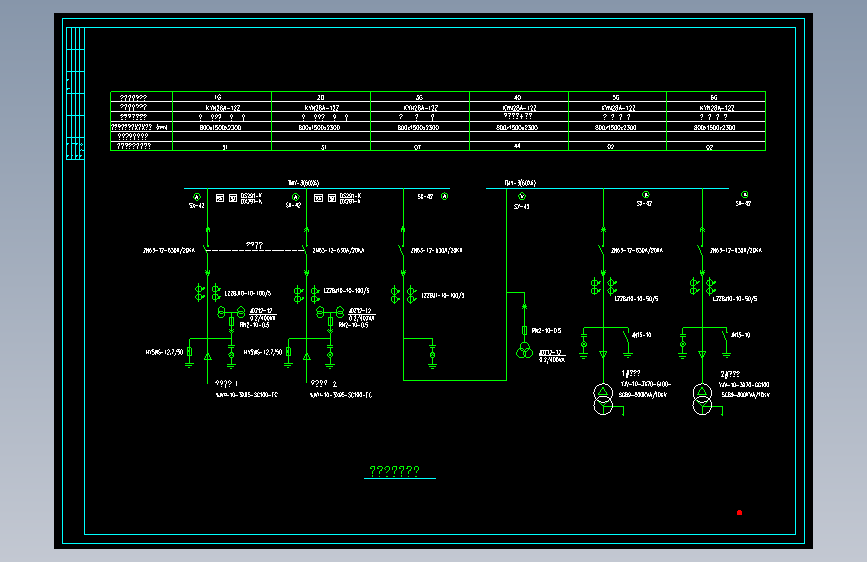
Task: Select the 1# transformer double-circle symbol
Action: click(603, 399)
